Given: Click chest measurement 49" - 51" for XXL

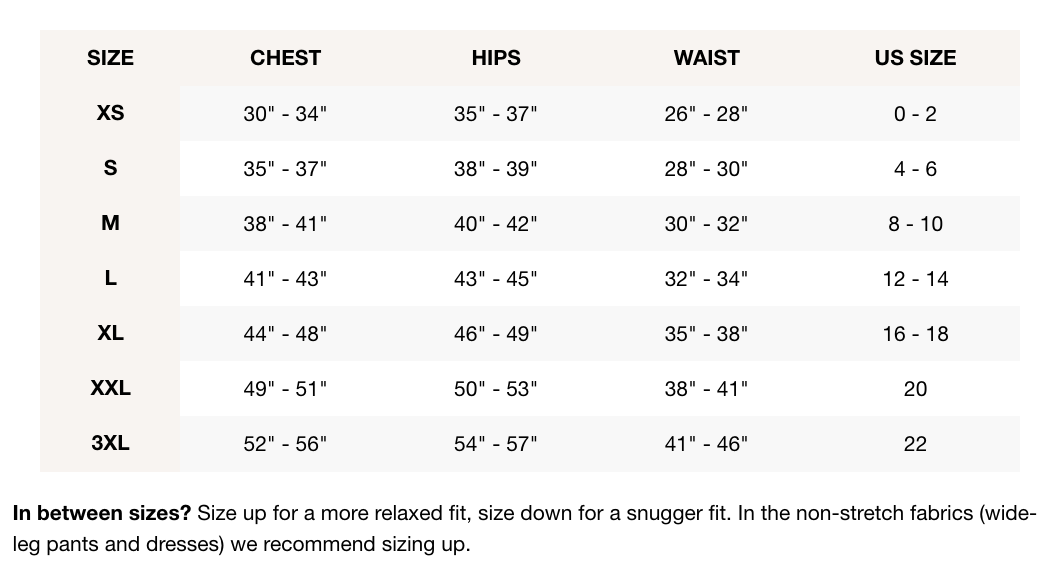Looking at the screenshot, I should pyautogui.click(x=285, y=389).
